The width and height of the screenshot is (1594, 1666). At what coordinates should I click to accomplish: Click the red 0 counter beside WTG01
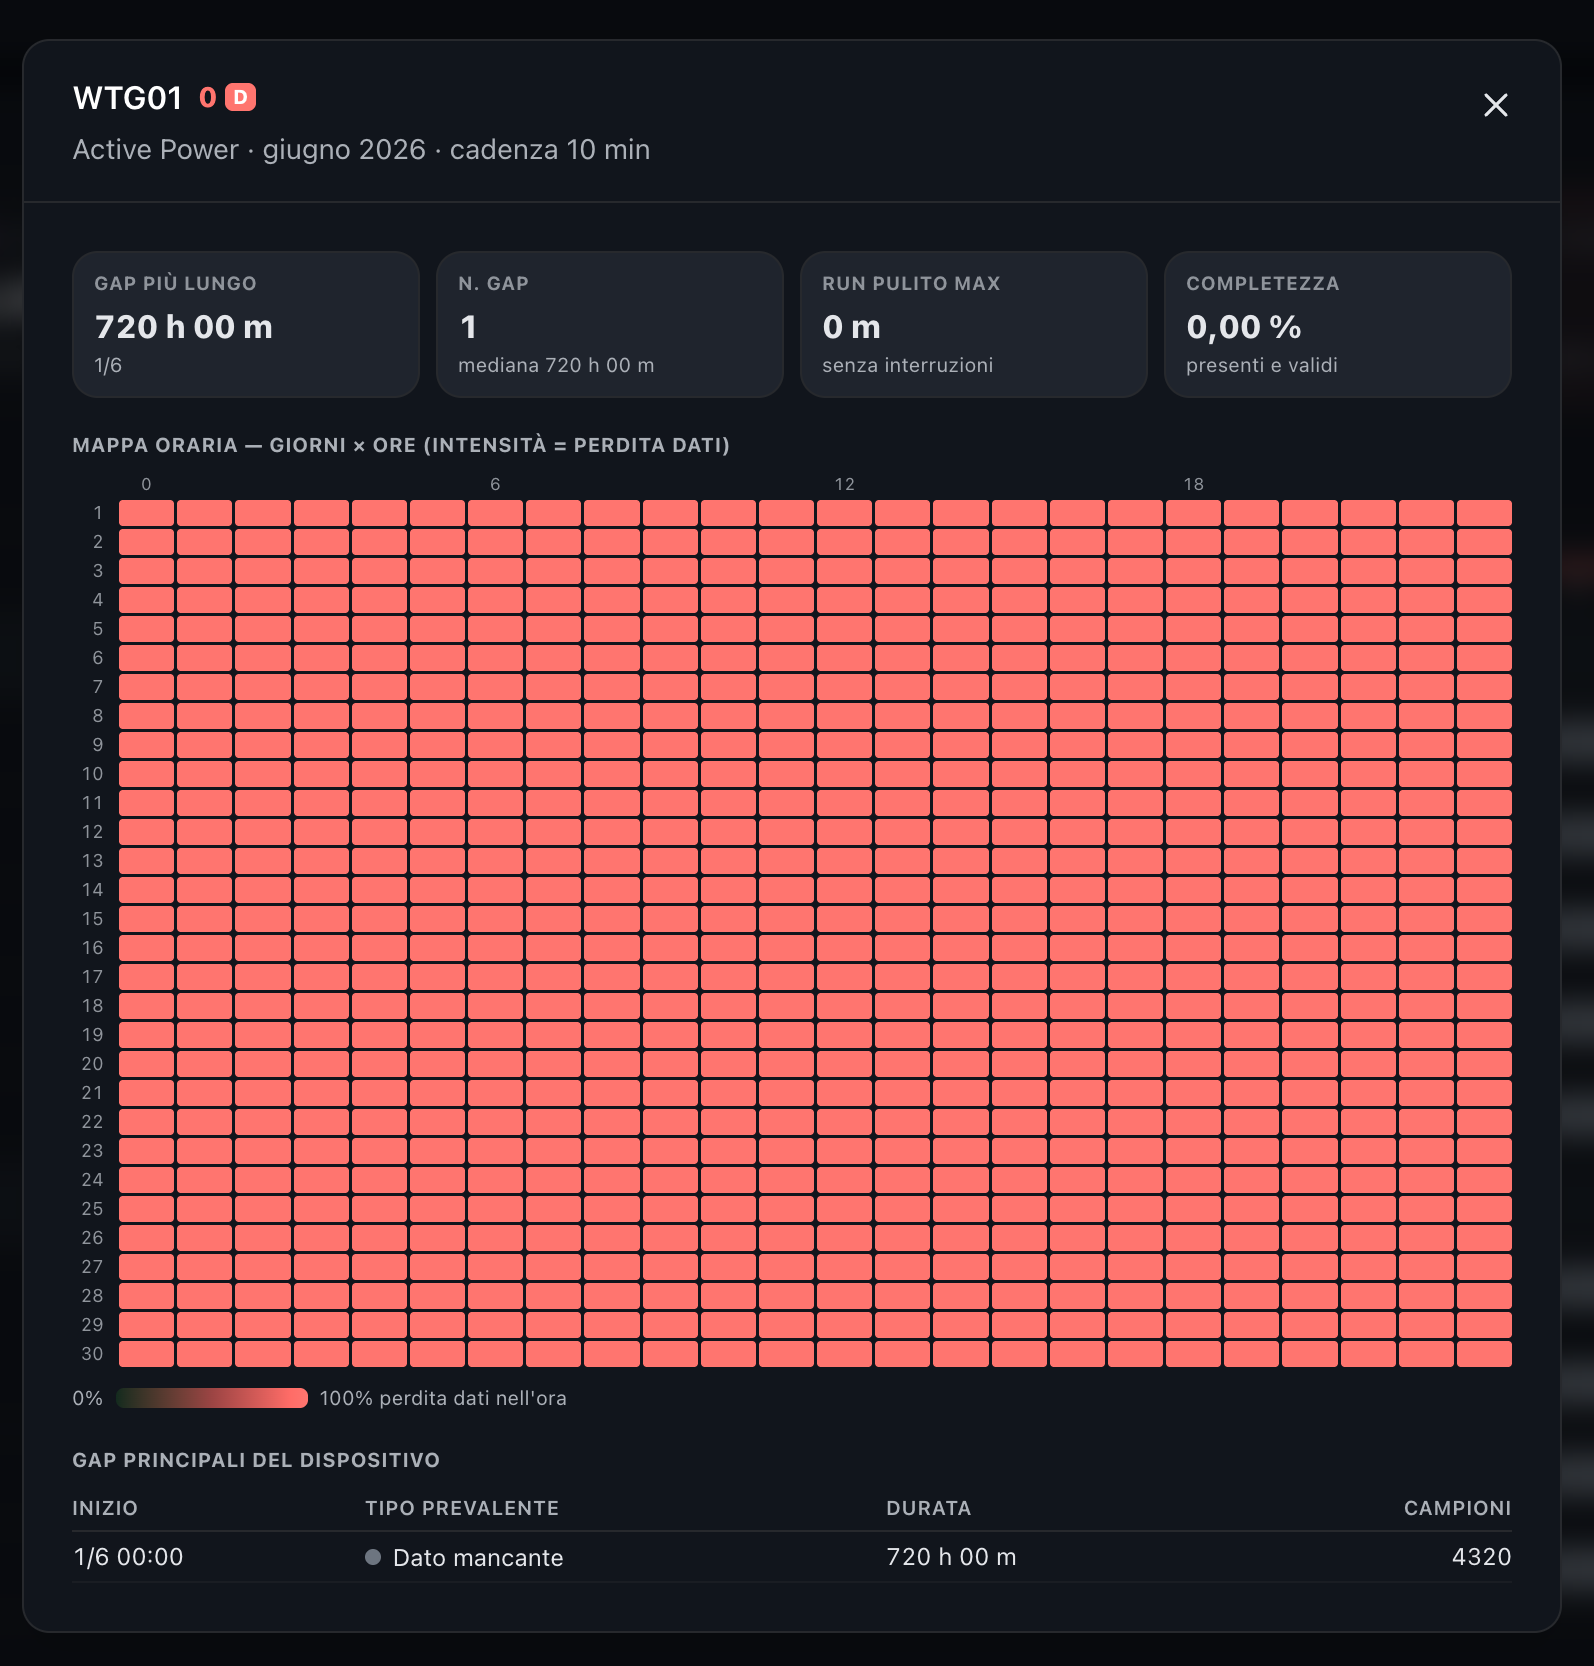coord(208,97)
